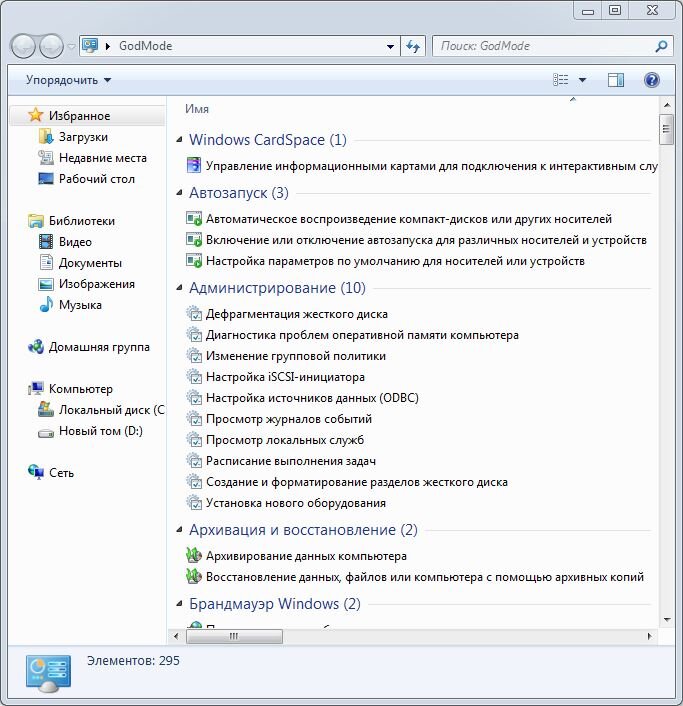The image size is (683, 706).
Task: Click icon of Создание и форматирование разделов
Action: tap(194, 482)
